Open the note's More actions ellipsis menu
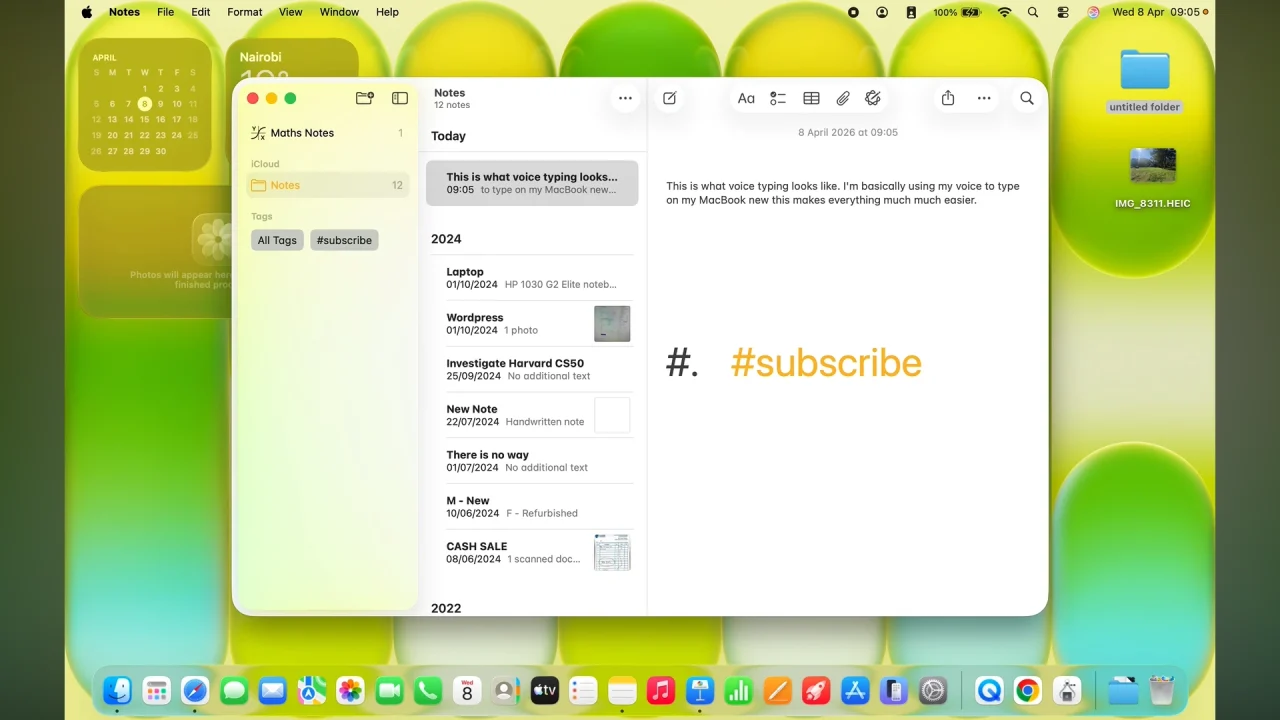 click(x=984, y=98)
